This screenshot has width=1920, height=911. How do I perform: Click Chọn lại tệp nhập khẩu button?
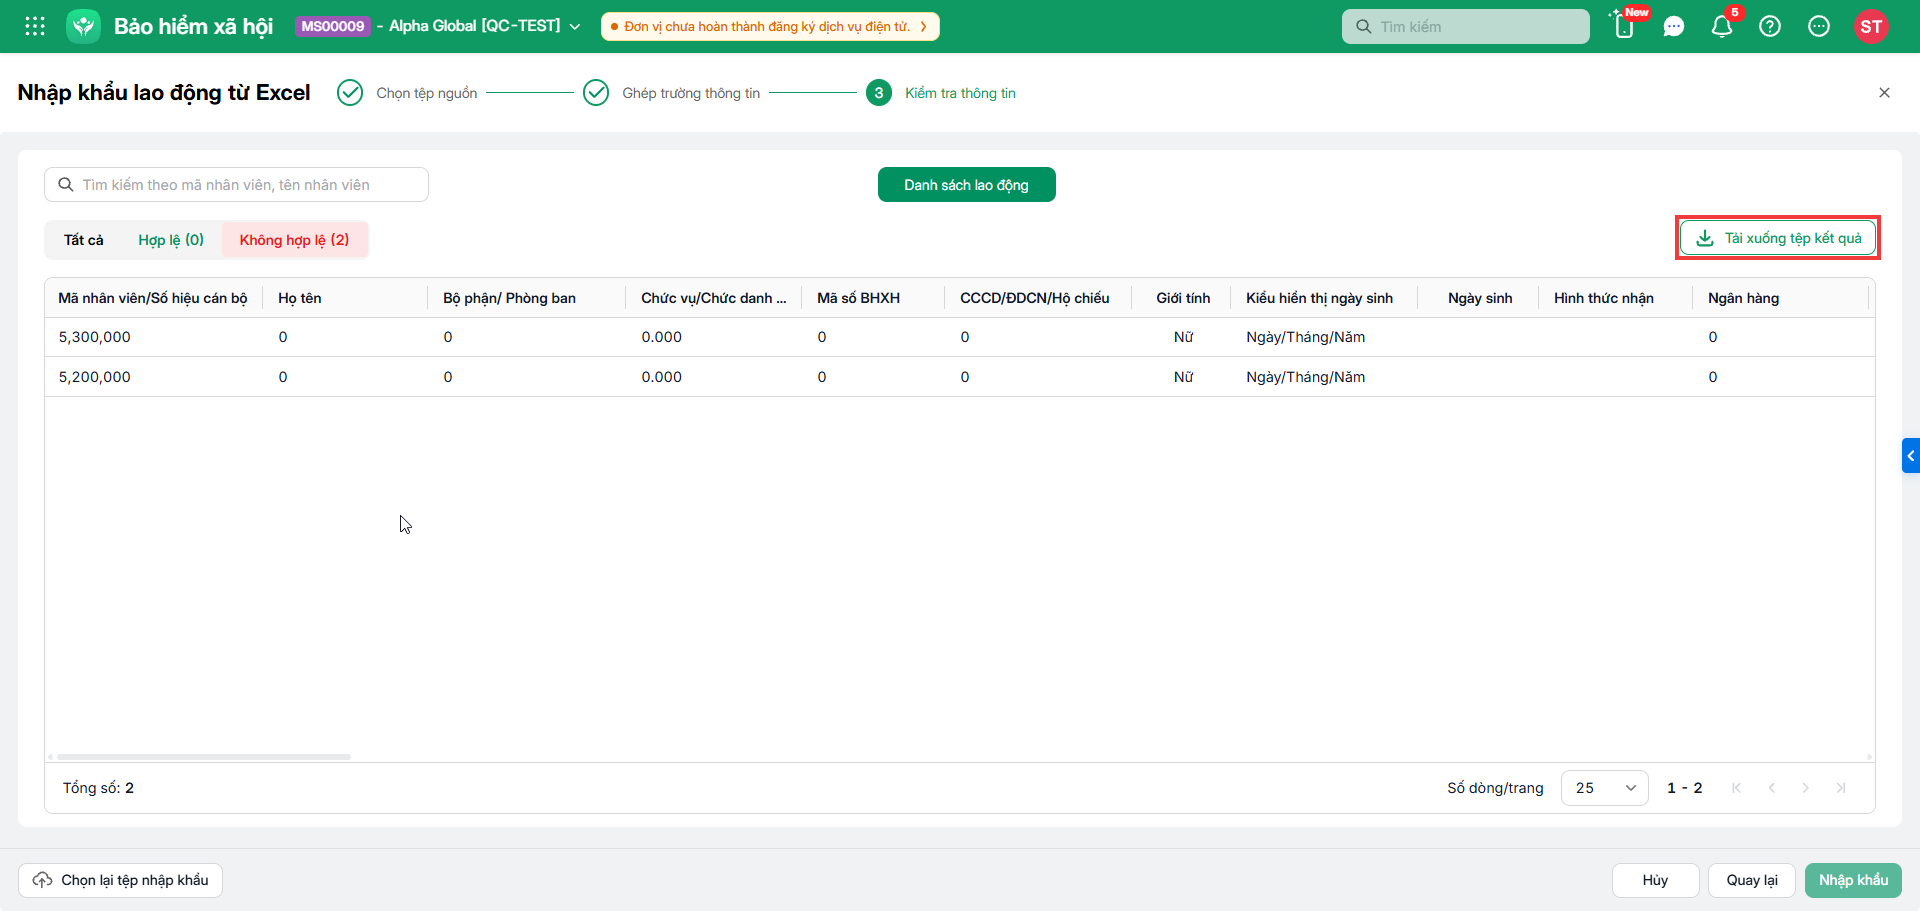coord(121,880)
